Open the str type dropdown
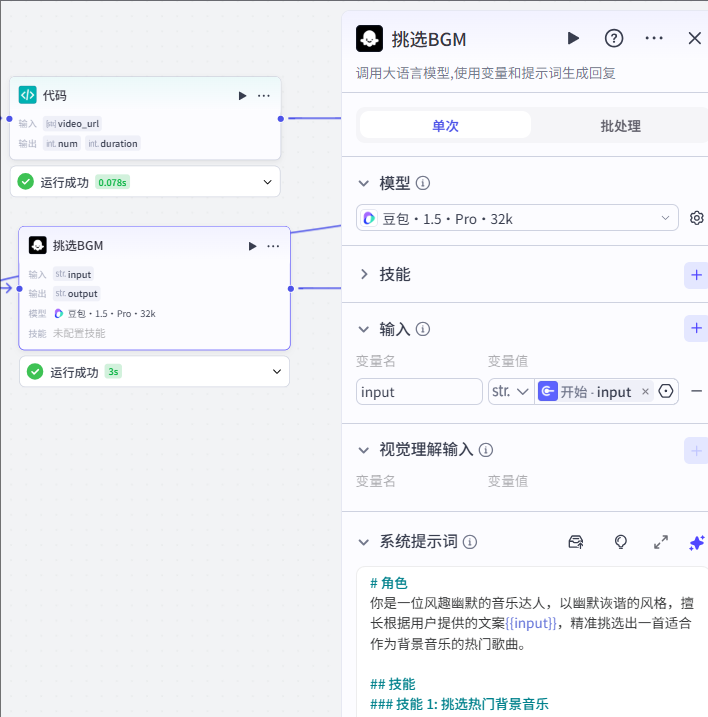708x717 pixels. [x=510, y=391]
